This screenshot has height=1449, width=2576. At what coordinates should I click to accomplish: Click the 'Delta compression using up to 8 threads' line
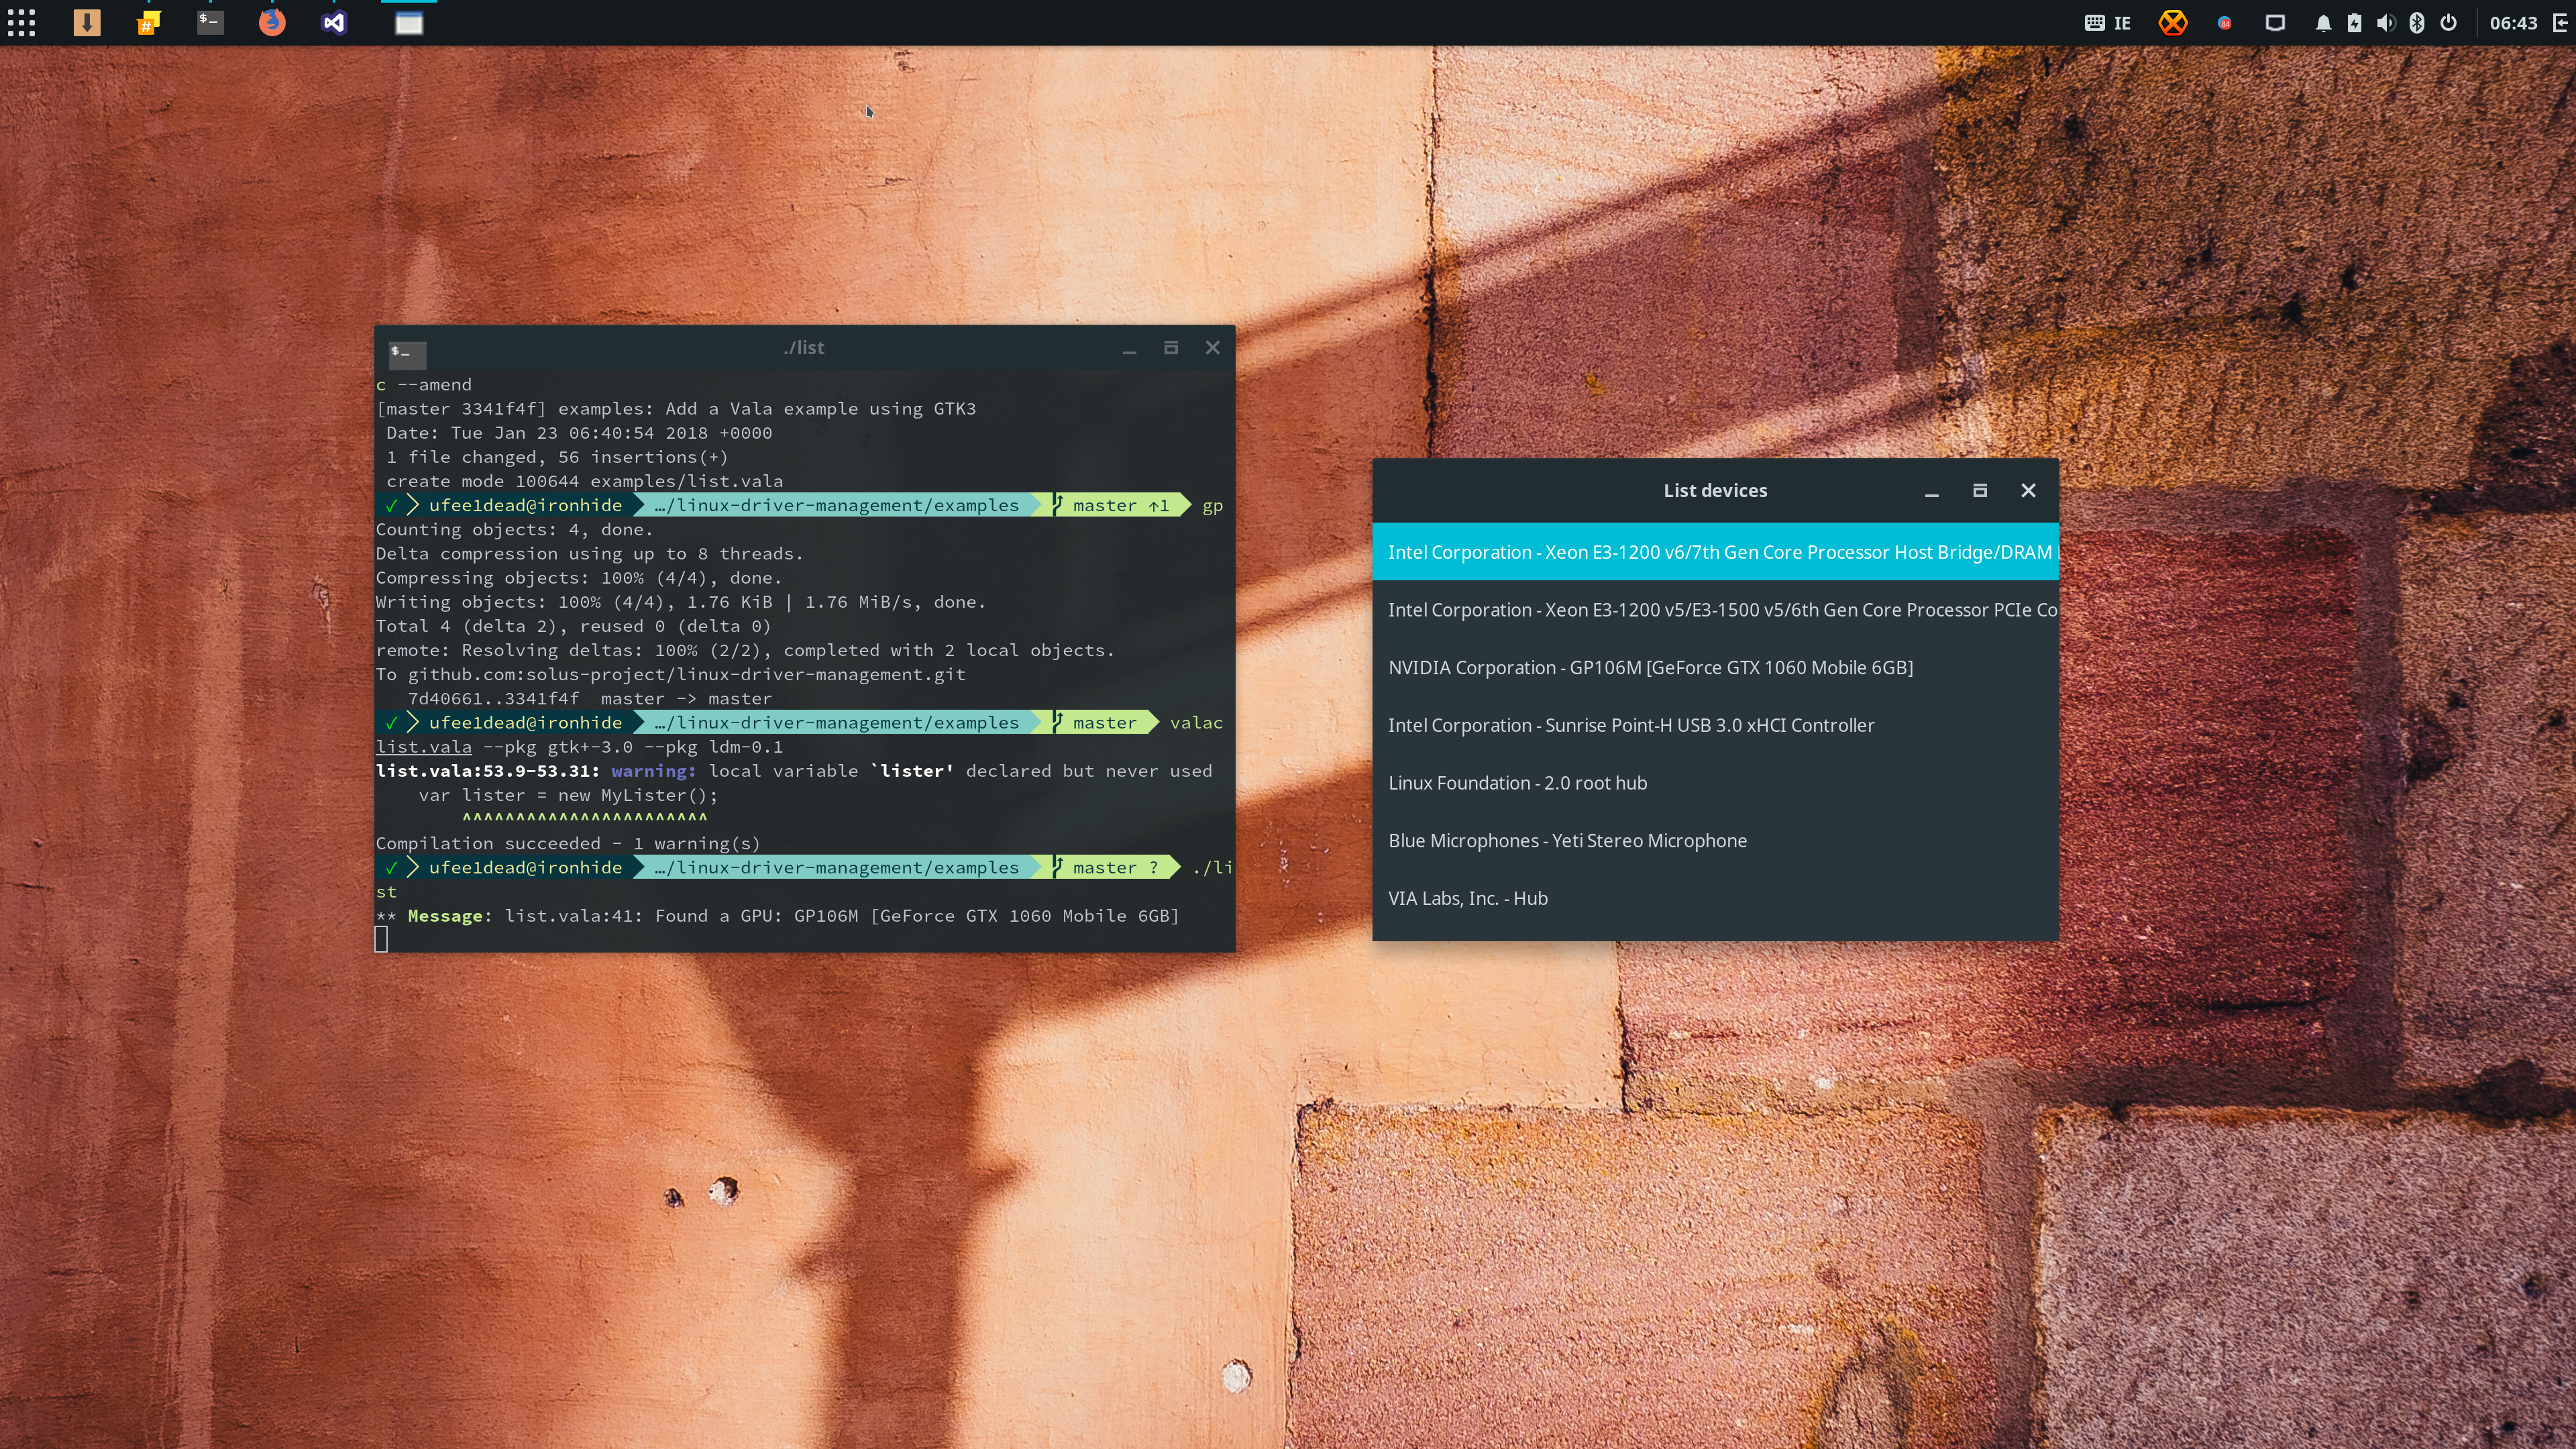[x=590, y=554]
